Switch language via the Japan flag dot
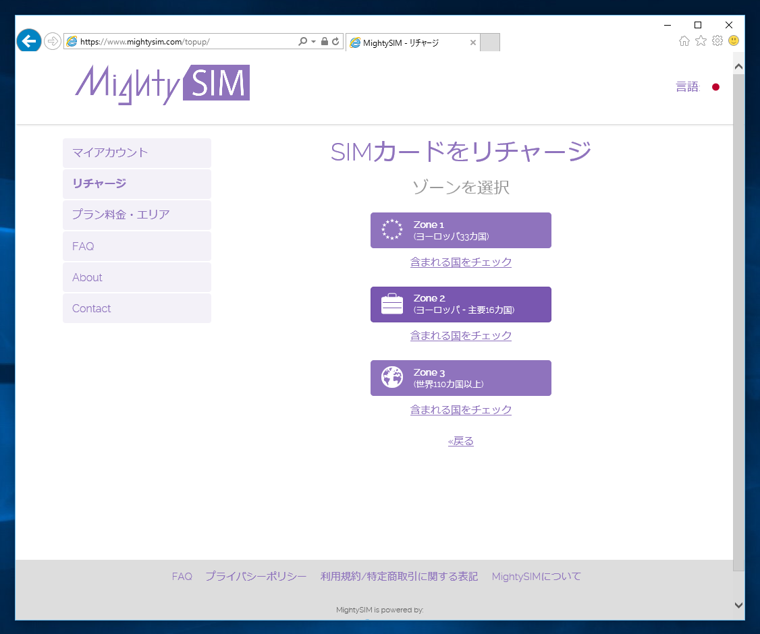This screenshot has height=634, width=760. tap(715, 87)
